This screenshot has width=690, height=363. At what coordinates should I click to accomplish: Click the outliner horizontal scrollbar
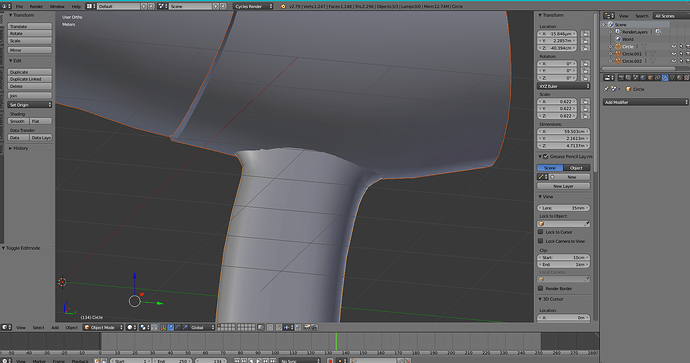[639, 68]
